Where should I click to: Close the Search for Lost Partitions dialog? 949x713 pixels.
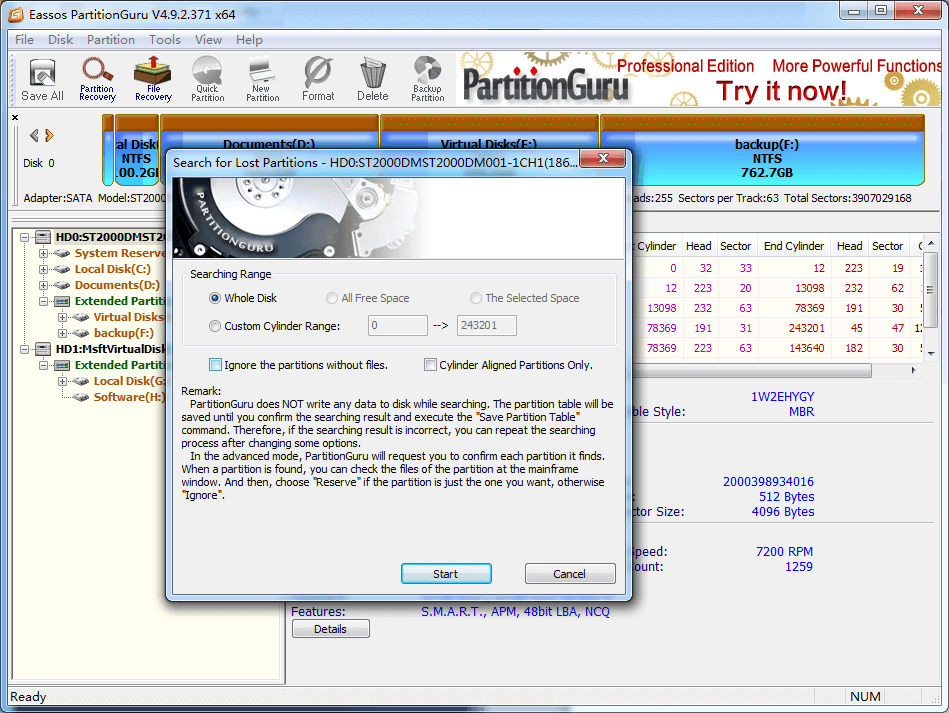click(603, 159)
